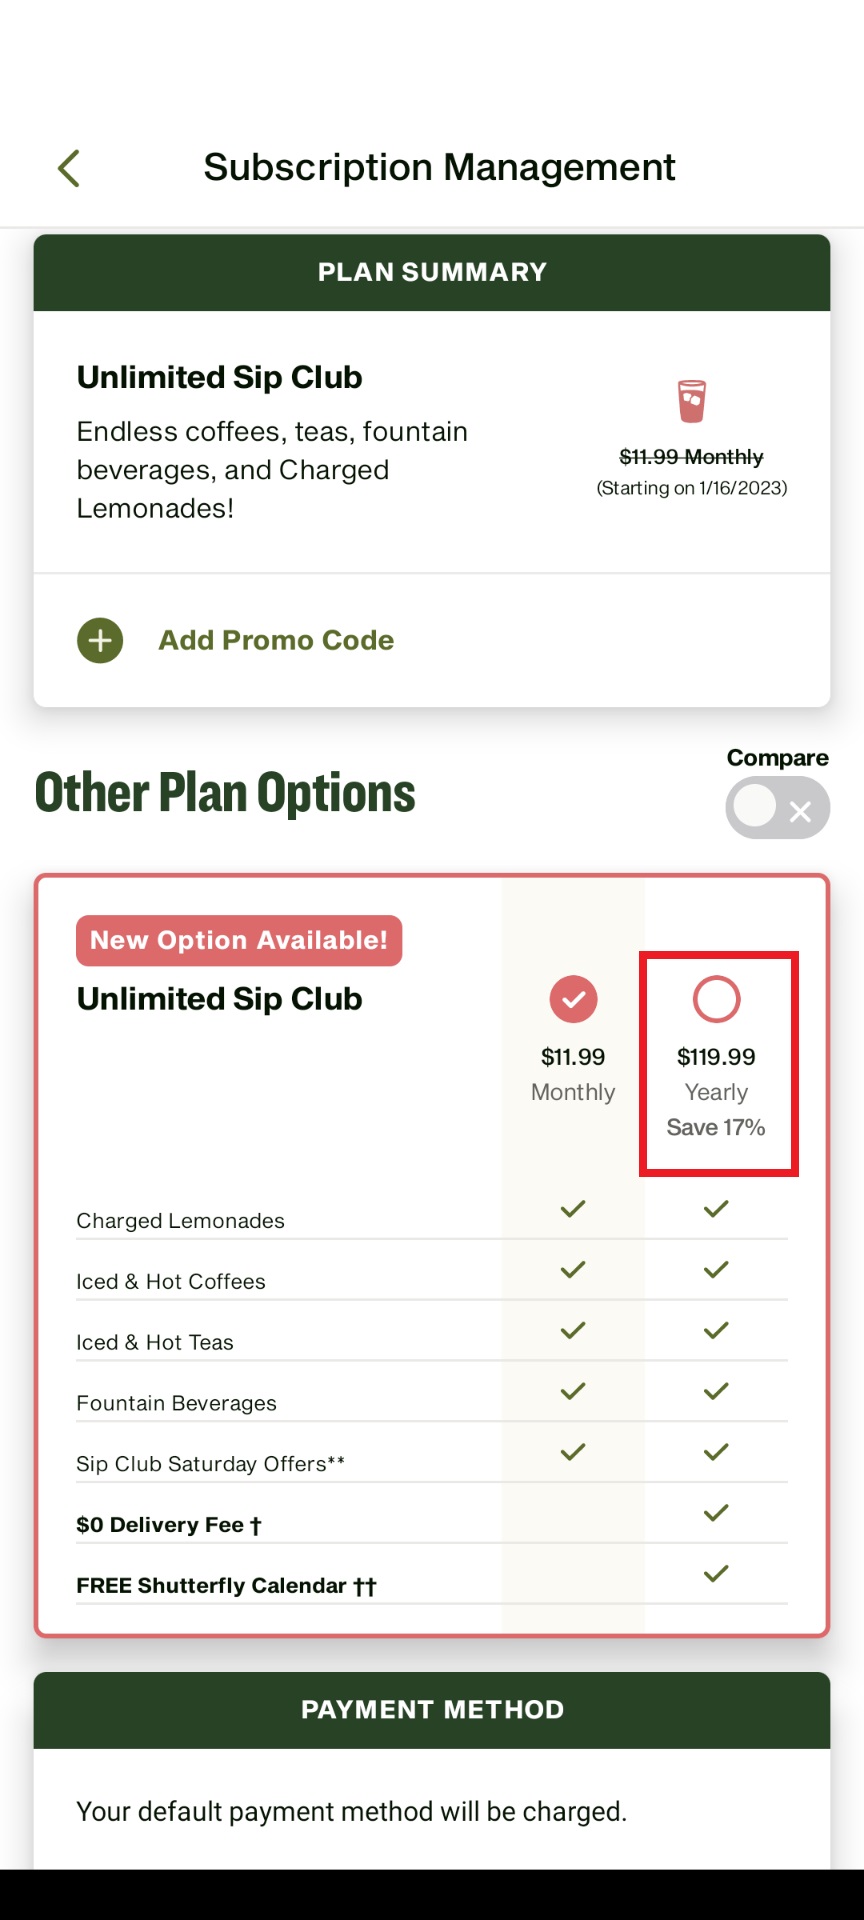Tap the strikethrough $11.99 Monthly price

[691, 457]
